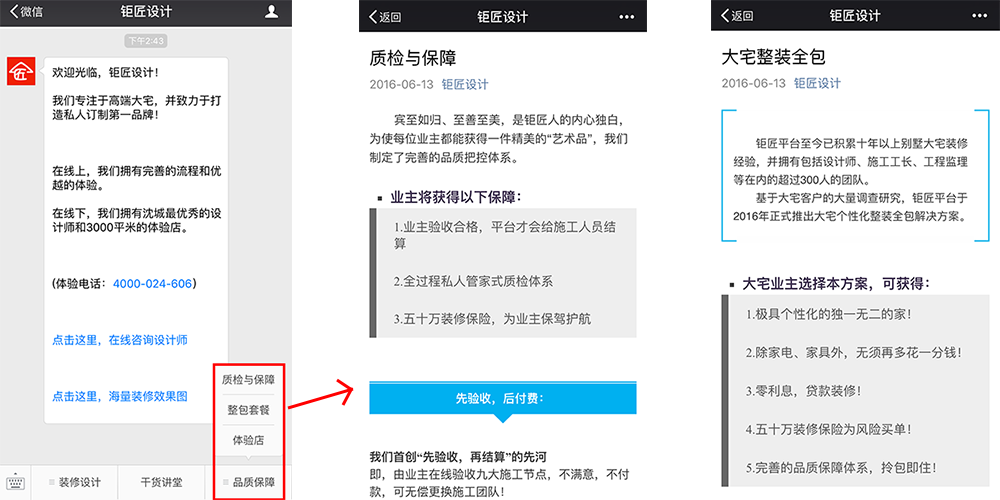Open more options on 大宅整装全包 page
The width and height of the screenshot is (1000, 500).
pos(980,17)
